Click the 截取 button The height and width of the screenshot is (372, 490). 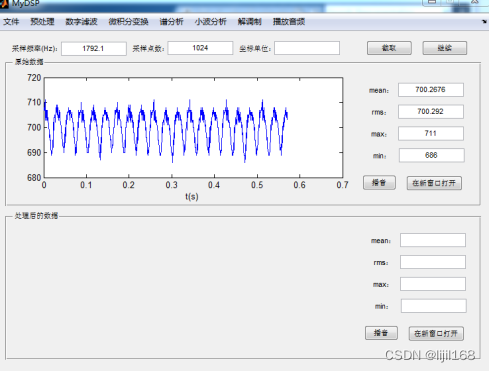click(389, 48)
